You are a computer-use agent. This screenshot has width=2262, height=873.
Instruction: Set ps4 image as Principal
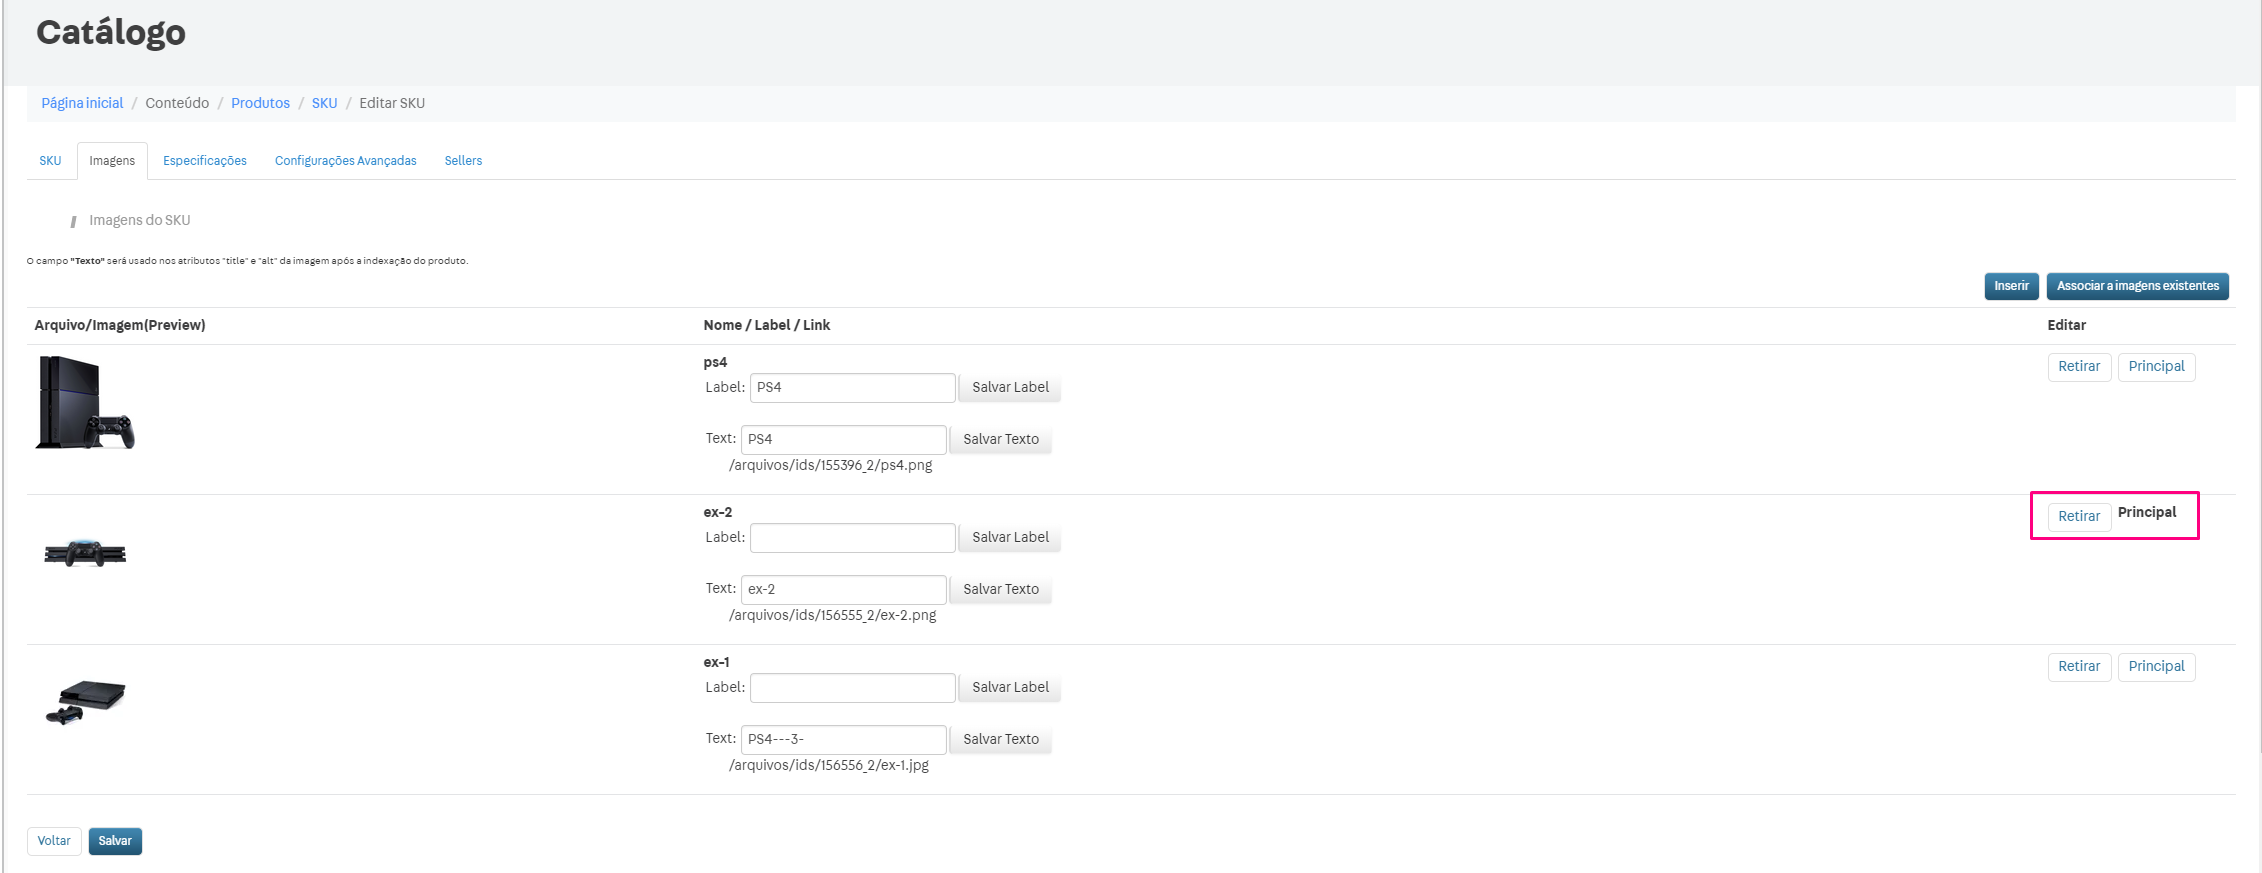pyautogui.click(x=2155, y=367)
